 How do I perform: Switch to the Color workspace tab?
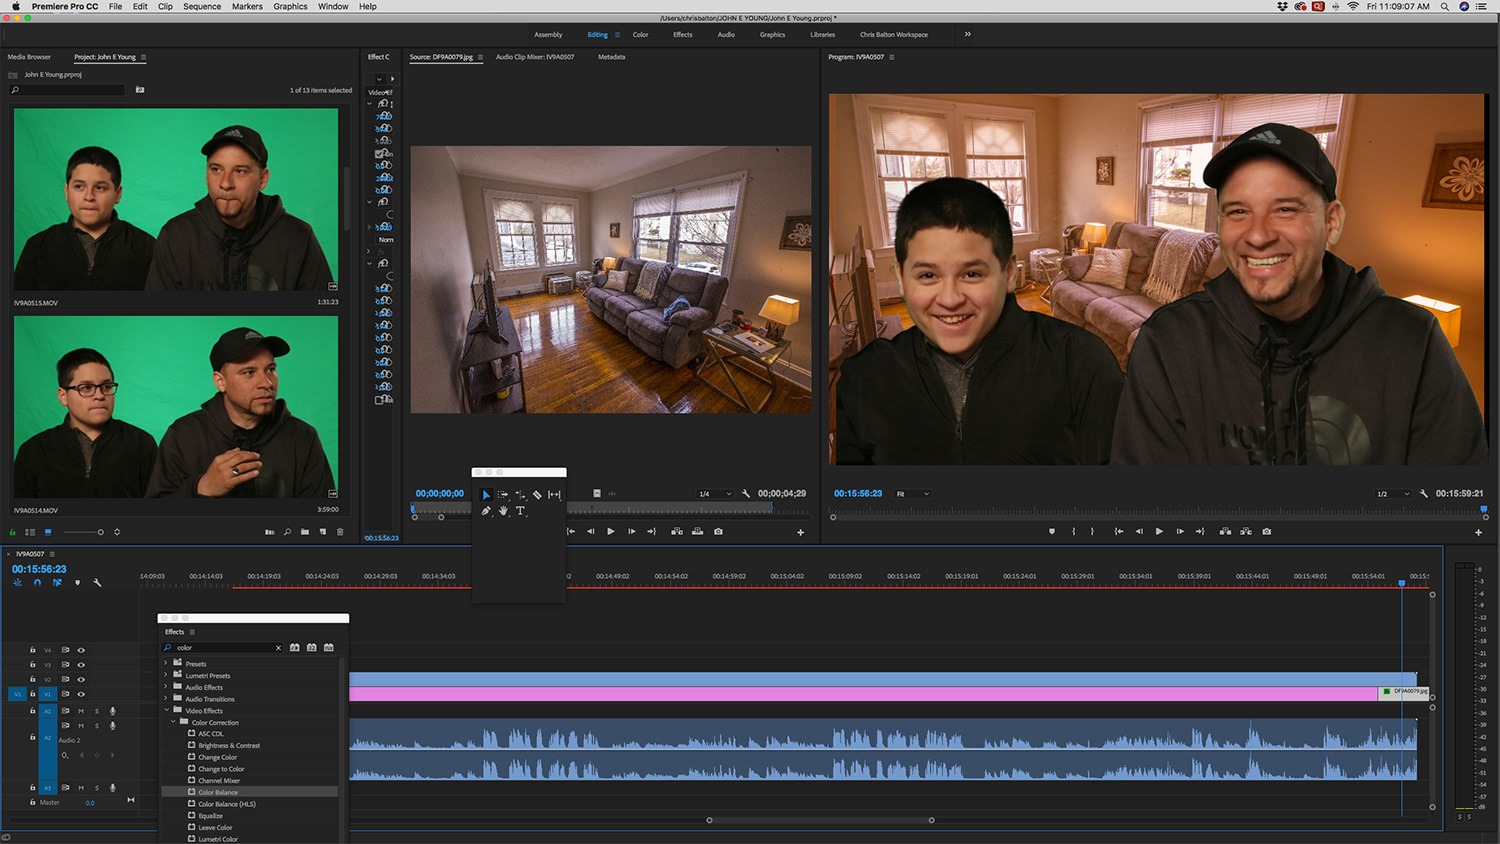coord(640,35)
